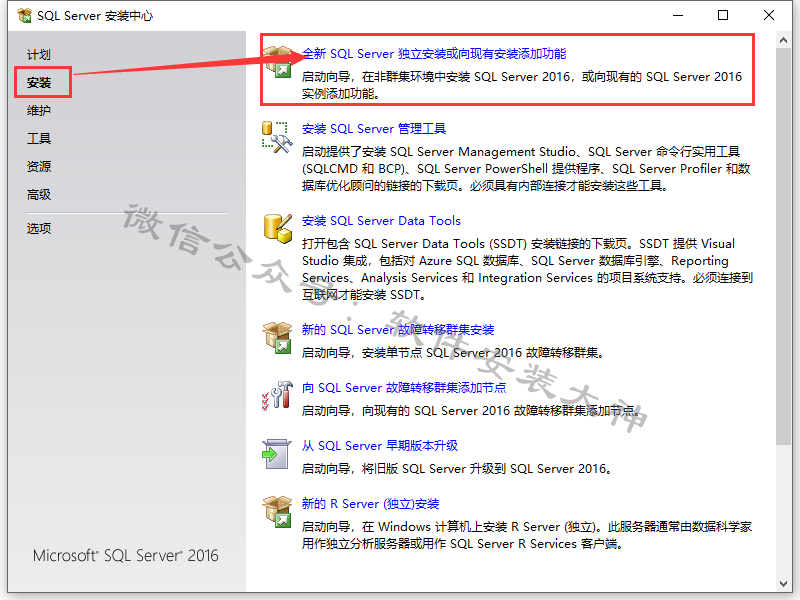Click the SQL Server 安装中心 title bar icon
Image resolution: width=800 pixels, height=600 pixels.
tap(24, 16)
